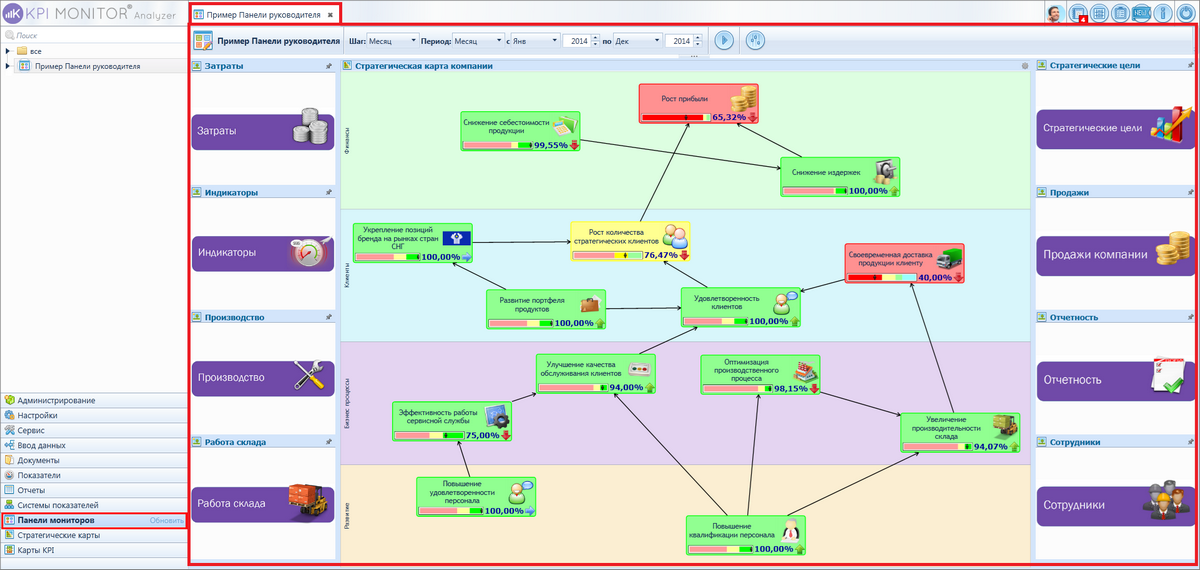Open Показатели section in sidebar

coord(94,475)
